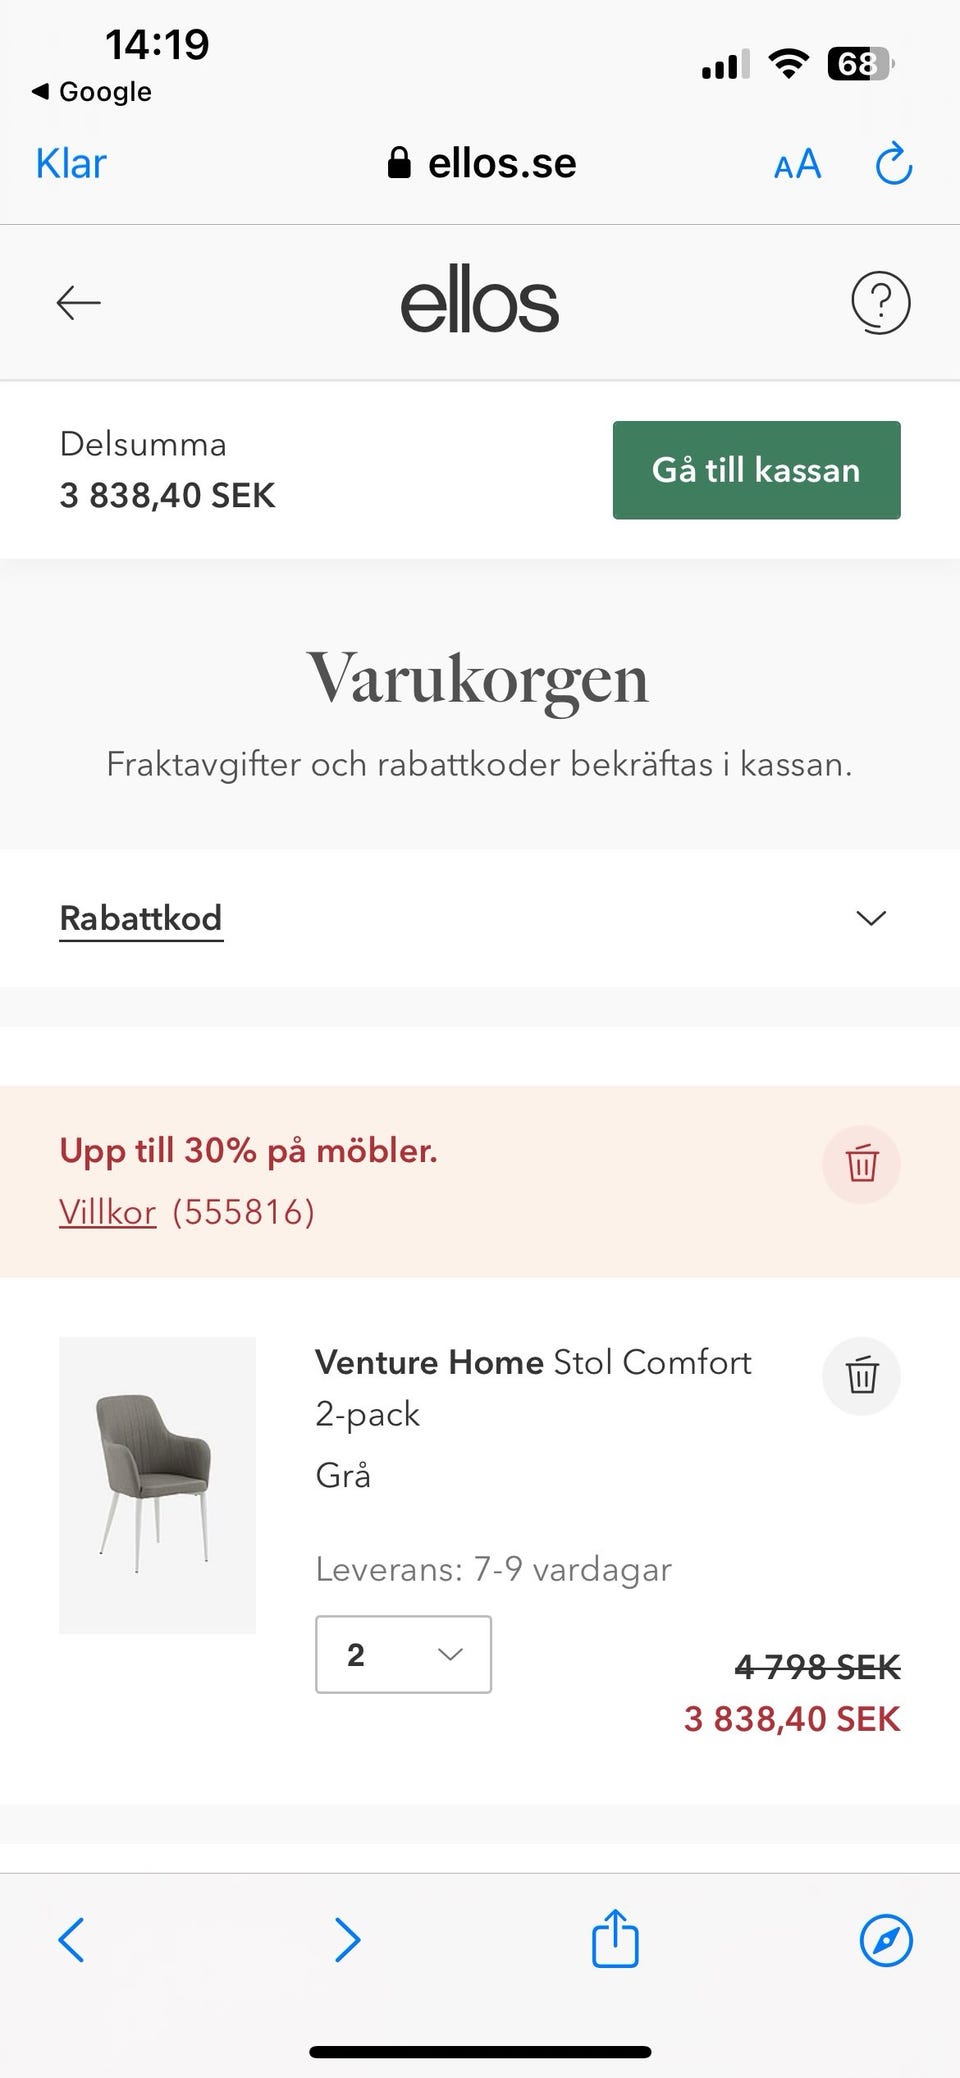Expand the Rabattkod section chevron

point(871,918)
